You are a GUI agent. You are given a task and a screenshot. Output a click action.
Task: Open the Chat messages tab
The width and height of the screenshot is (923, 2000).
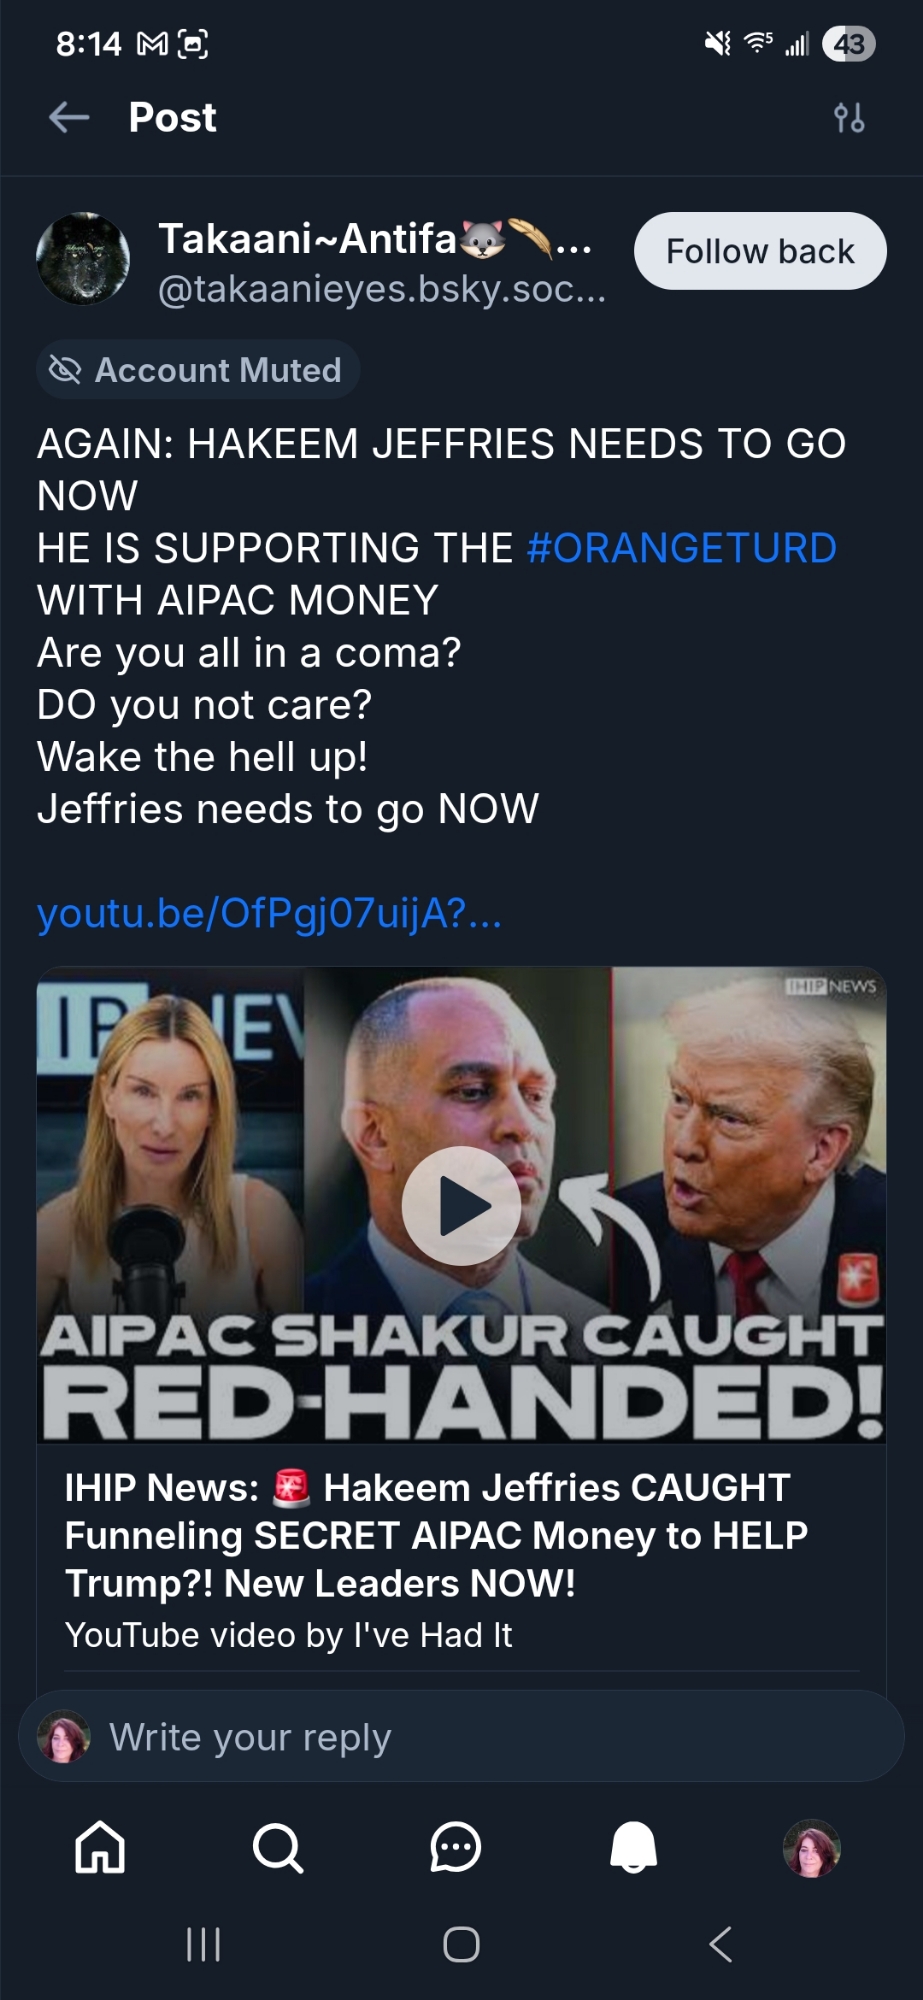tap(456, 1847)
